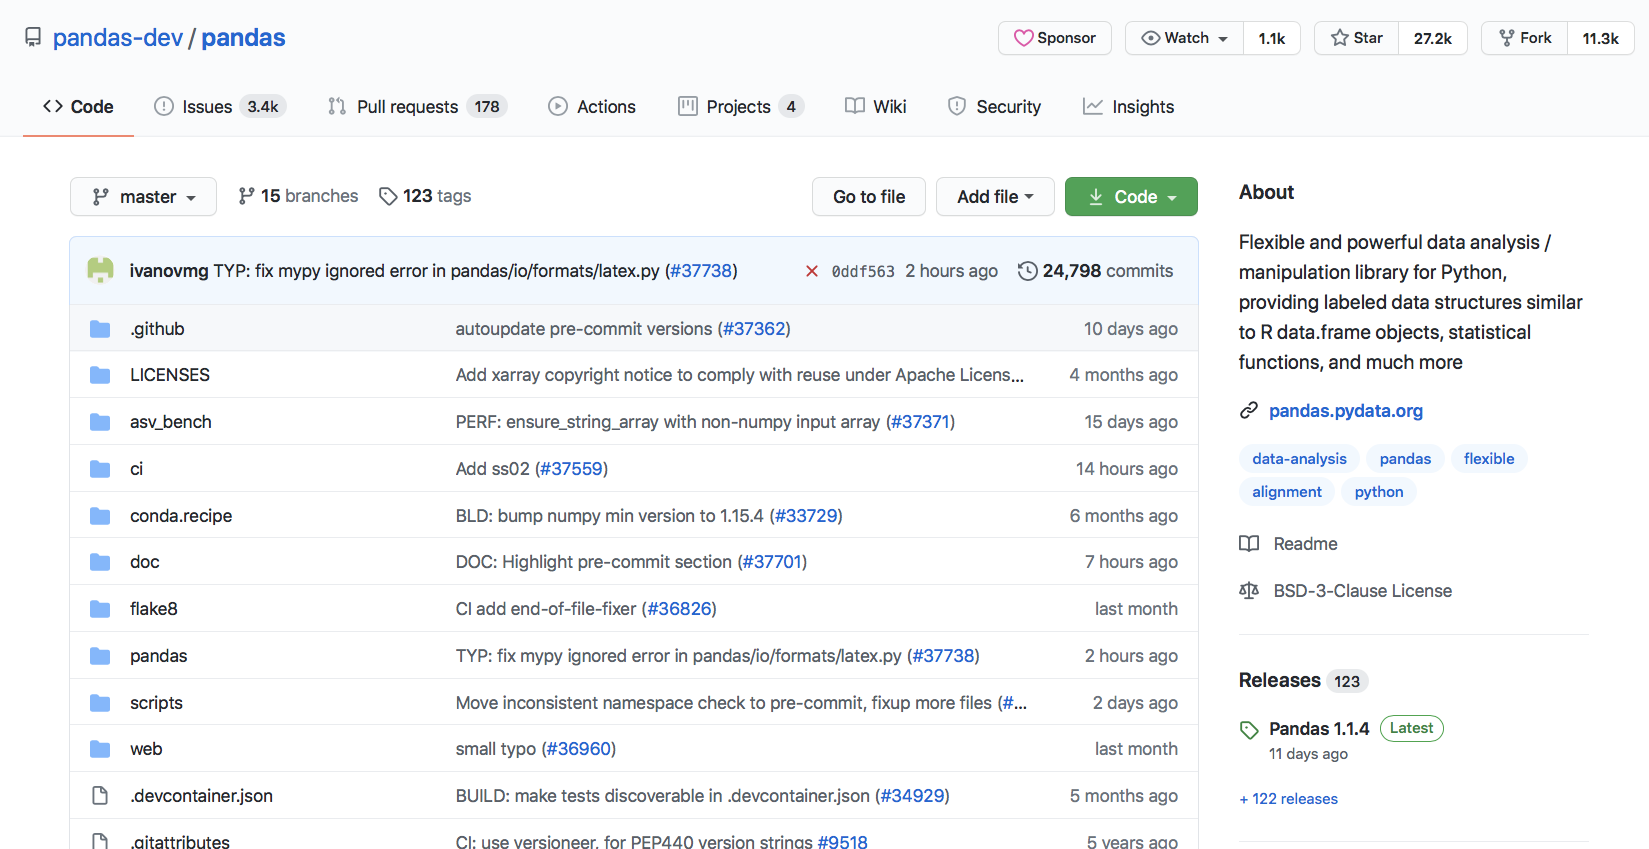Click the LICENSES folder icon
Screen dimensions: 1649x849
tap(100, 375)
